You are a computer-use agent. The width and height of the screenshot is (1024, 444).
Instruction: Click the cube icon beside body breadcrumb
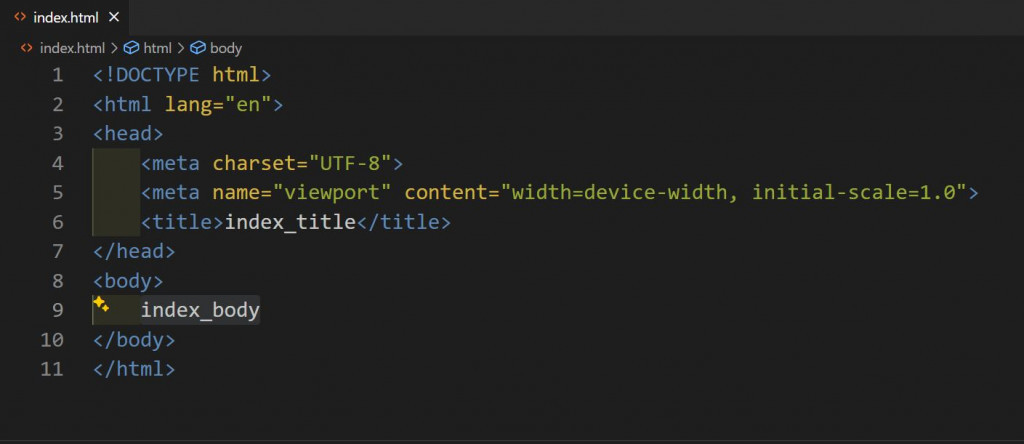(198, 47)
